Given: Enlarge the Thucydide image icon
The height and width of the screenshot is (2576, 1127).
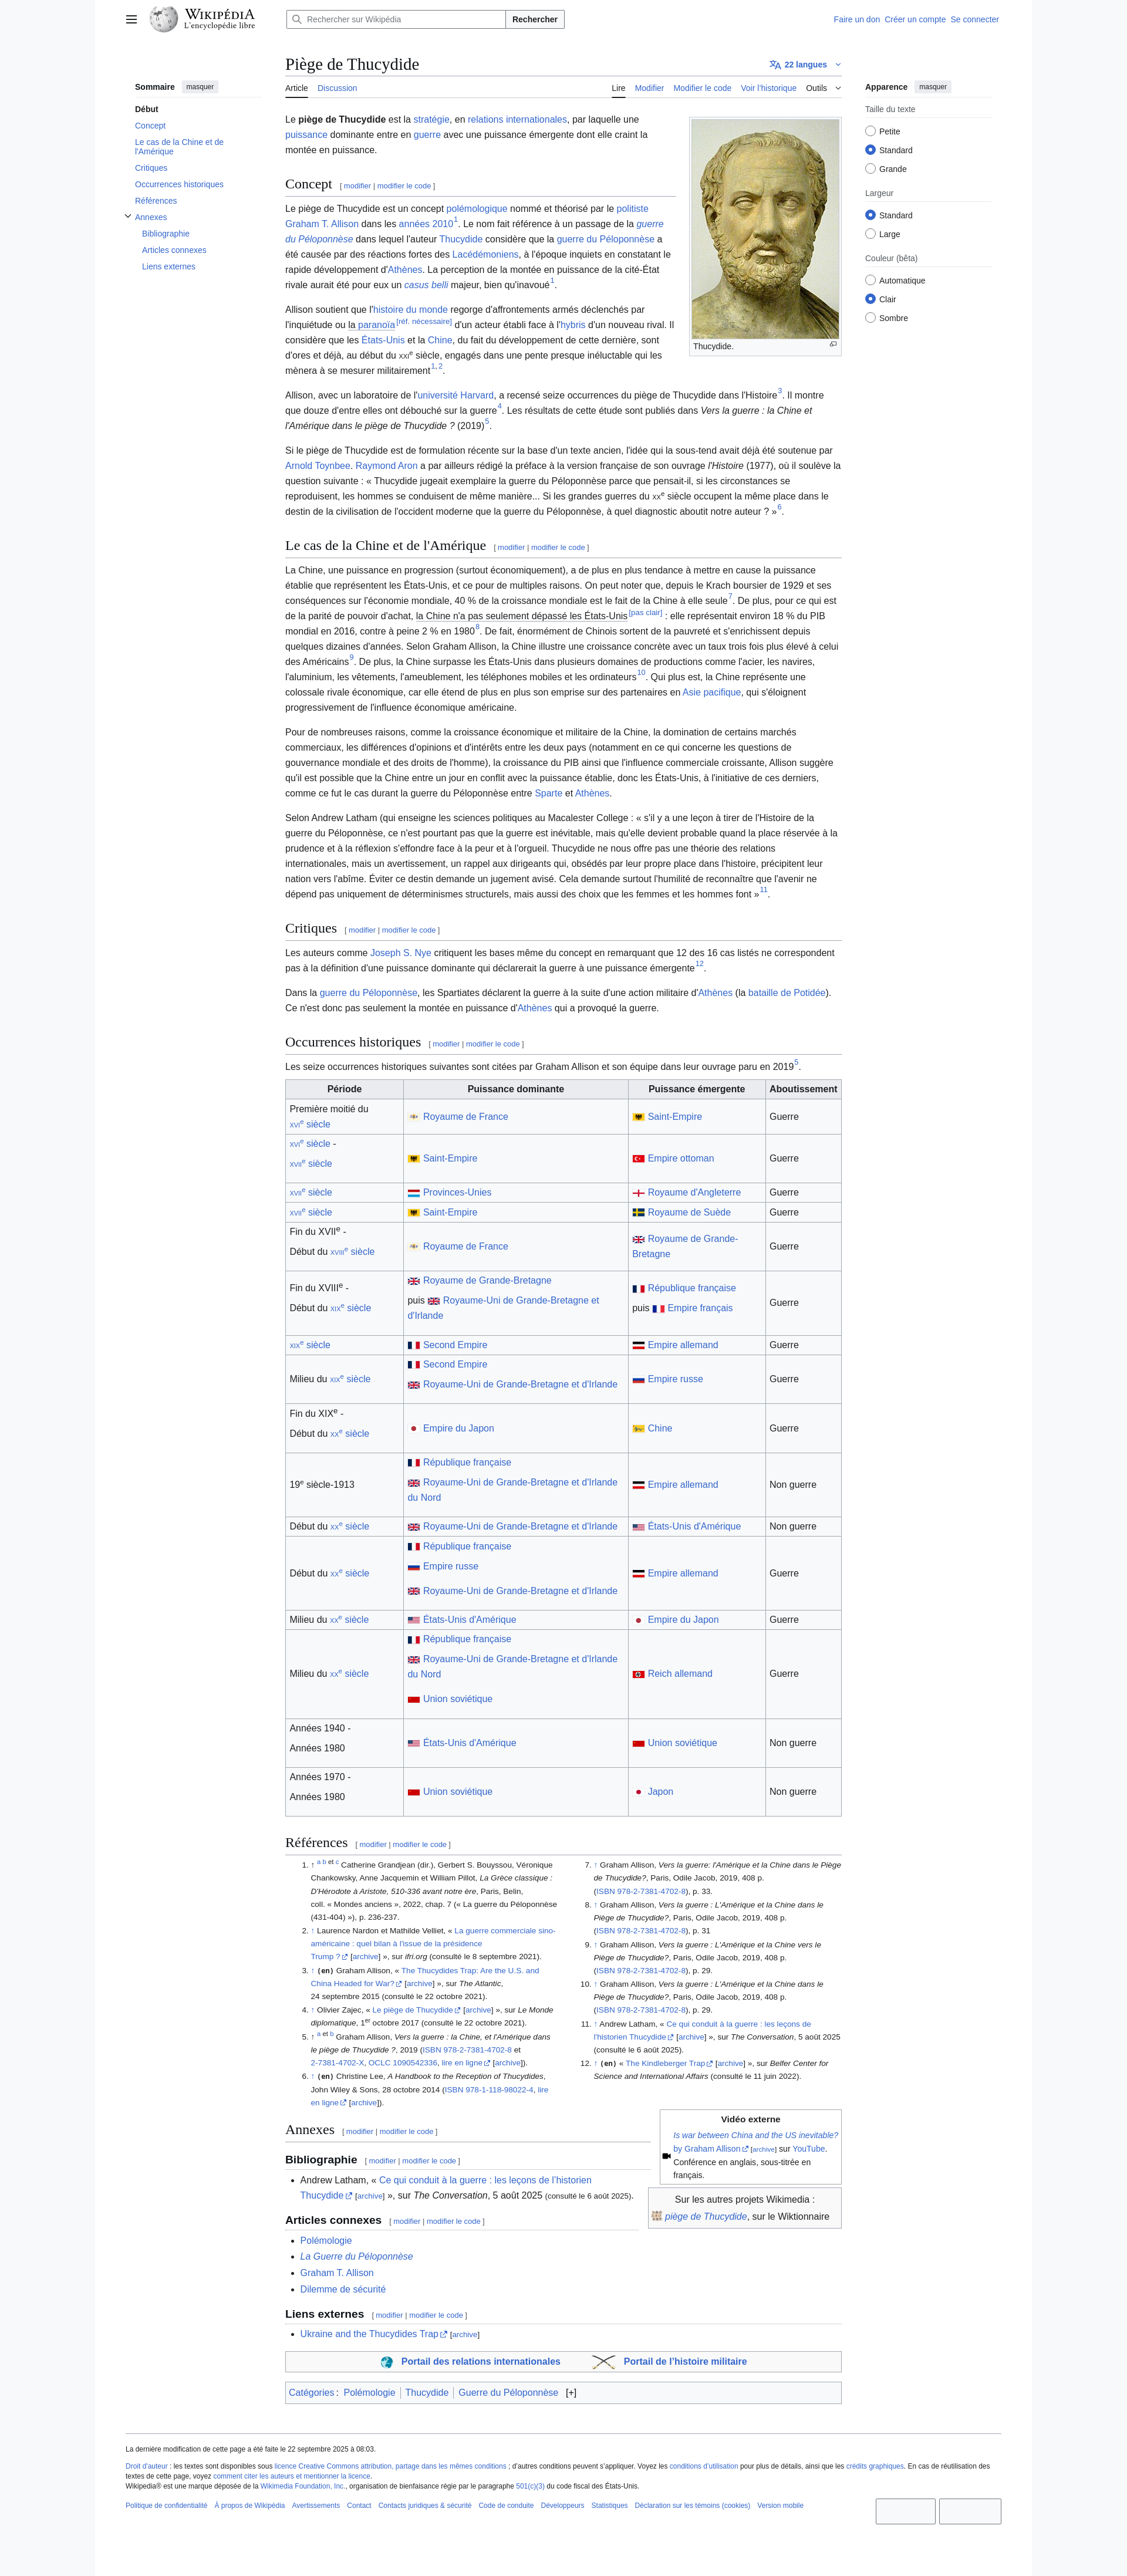Looking at the screenshot, I should tap(833, 344).
